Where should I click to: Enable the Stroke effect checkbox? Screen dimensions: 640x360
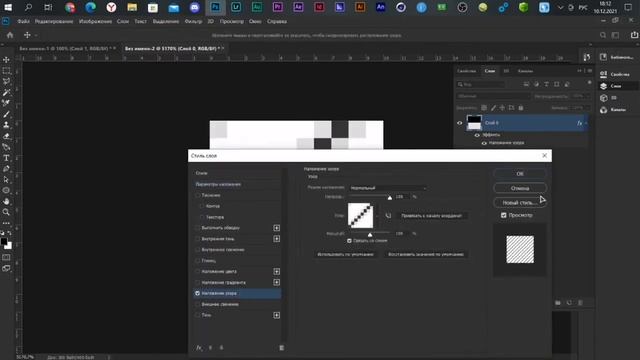click(x=198, y=228)
